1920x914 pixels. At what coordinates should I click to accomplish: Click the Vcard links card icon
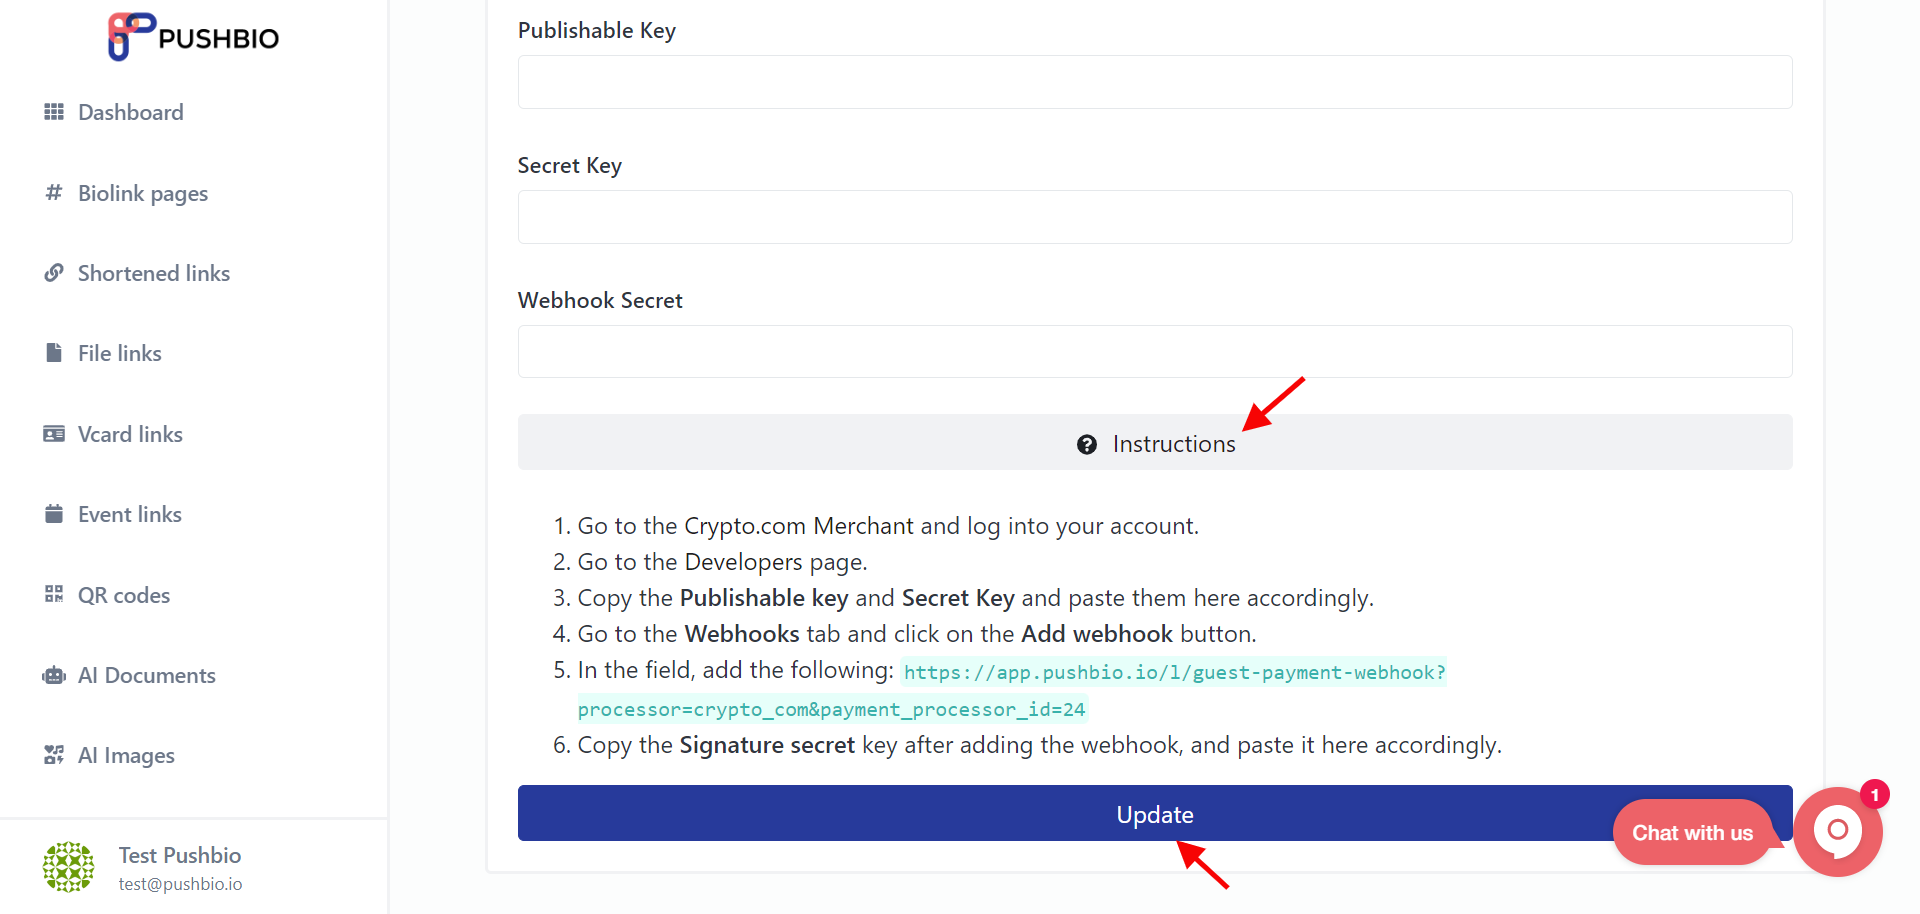click(x=54, y=434)
